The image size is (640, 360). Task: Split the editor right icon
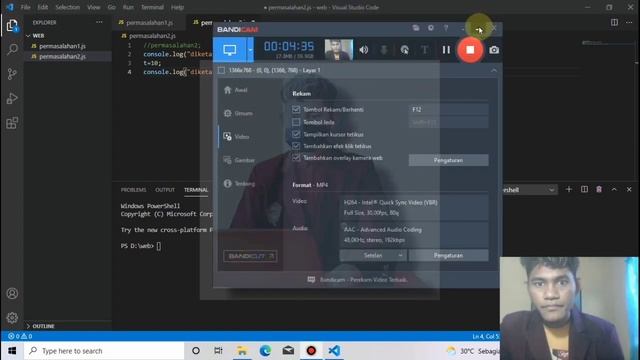(x=614, y=22)
